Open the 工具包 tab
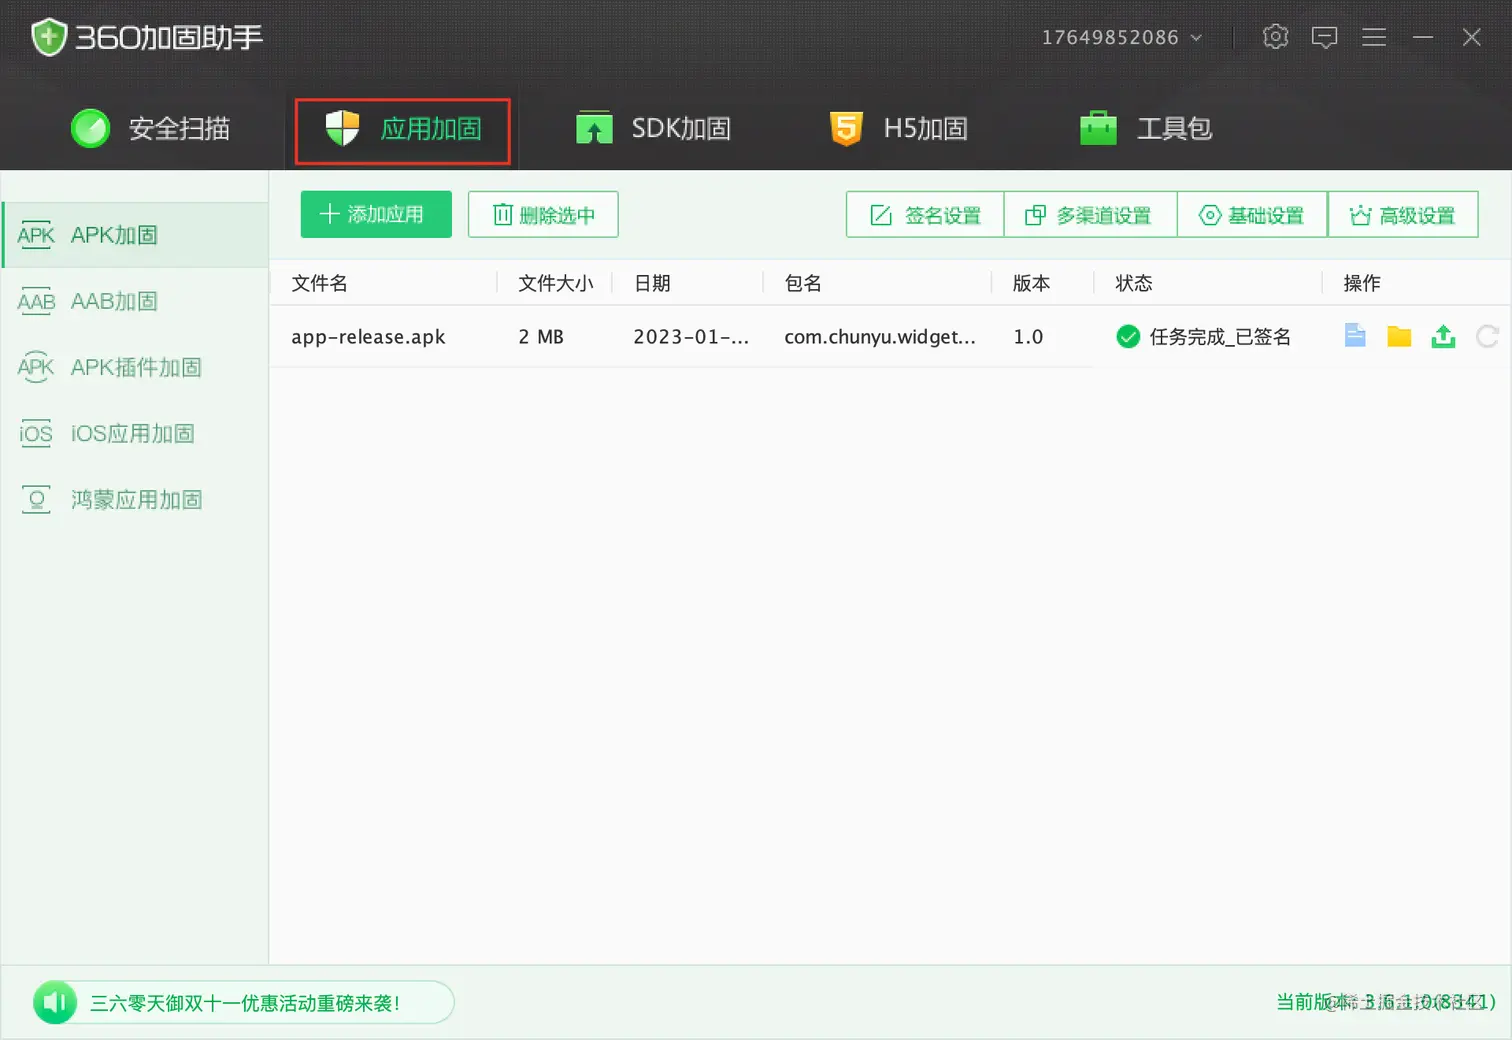 [1146, 128]
